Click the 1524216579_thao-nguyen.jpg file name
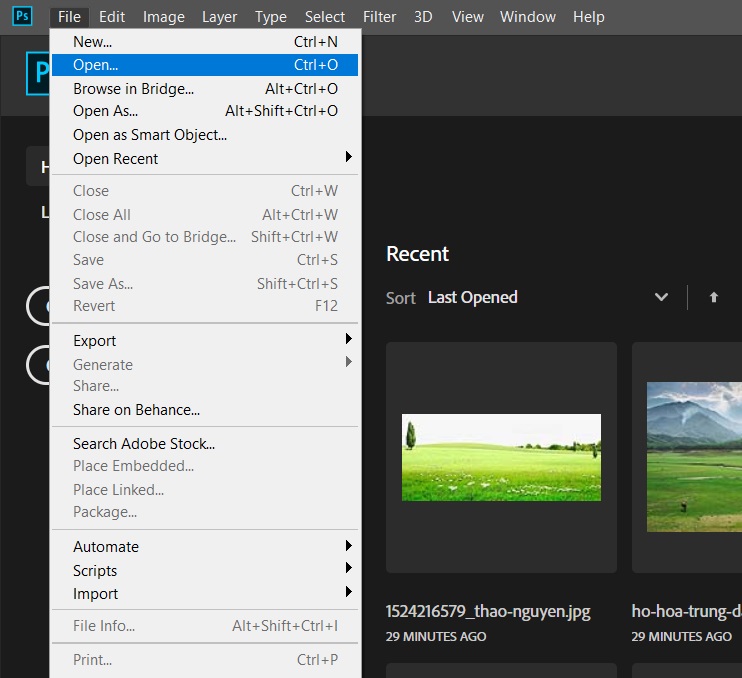 click(x=488, y=611)
